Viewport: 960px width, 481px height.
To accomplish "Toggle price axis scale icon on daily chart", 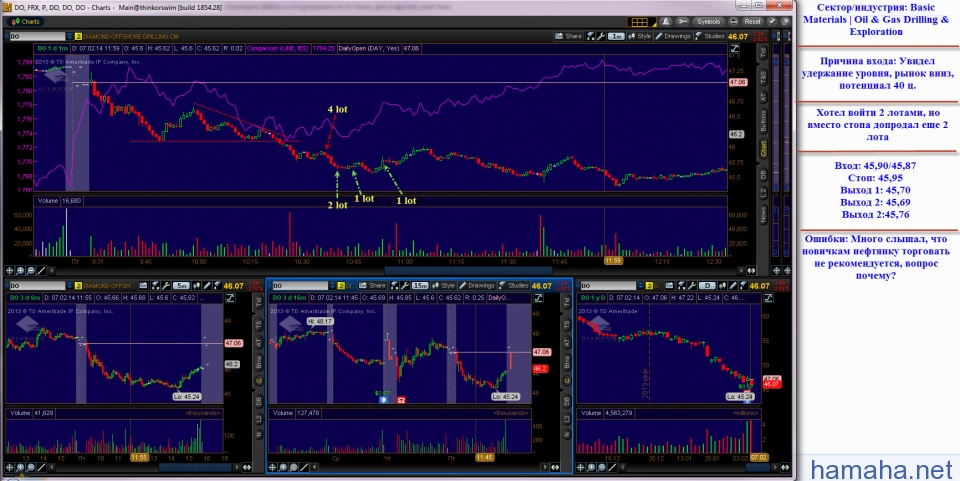I will (x=768, y=298).
